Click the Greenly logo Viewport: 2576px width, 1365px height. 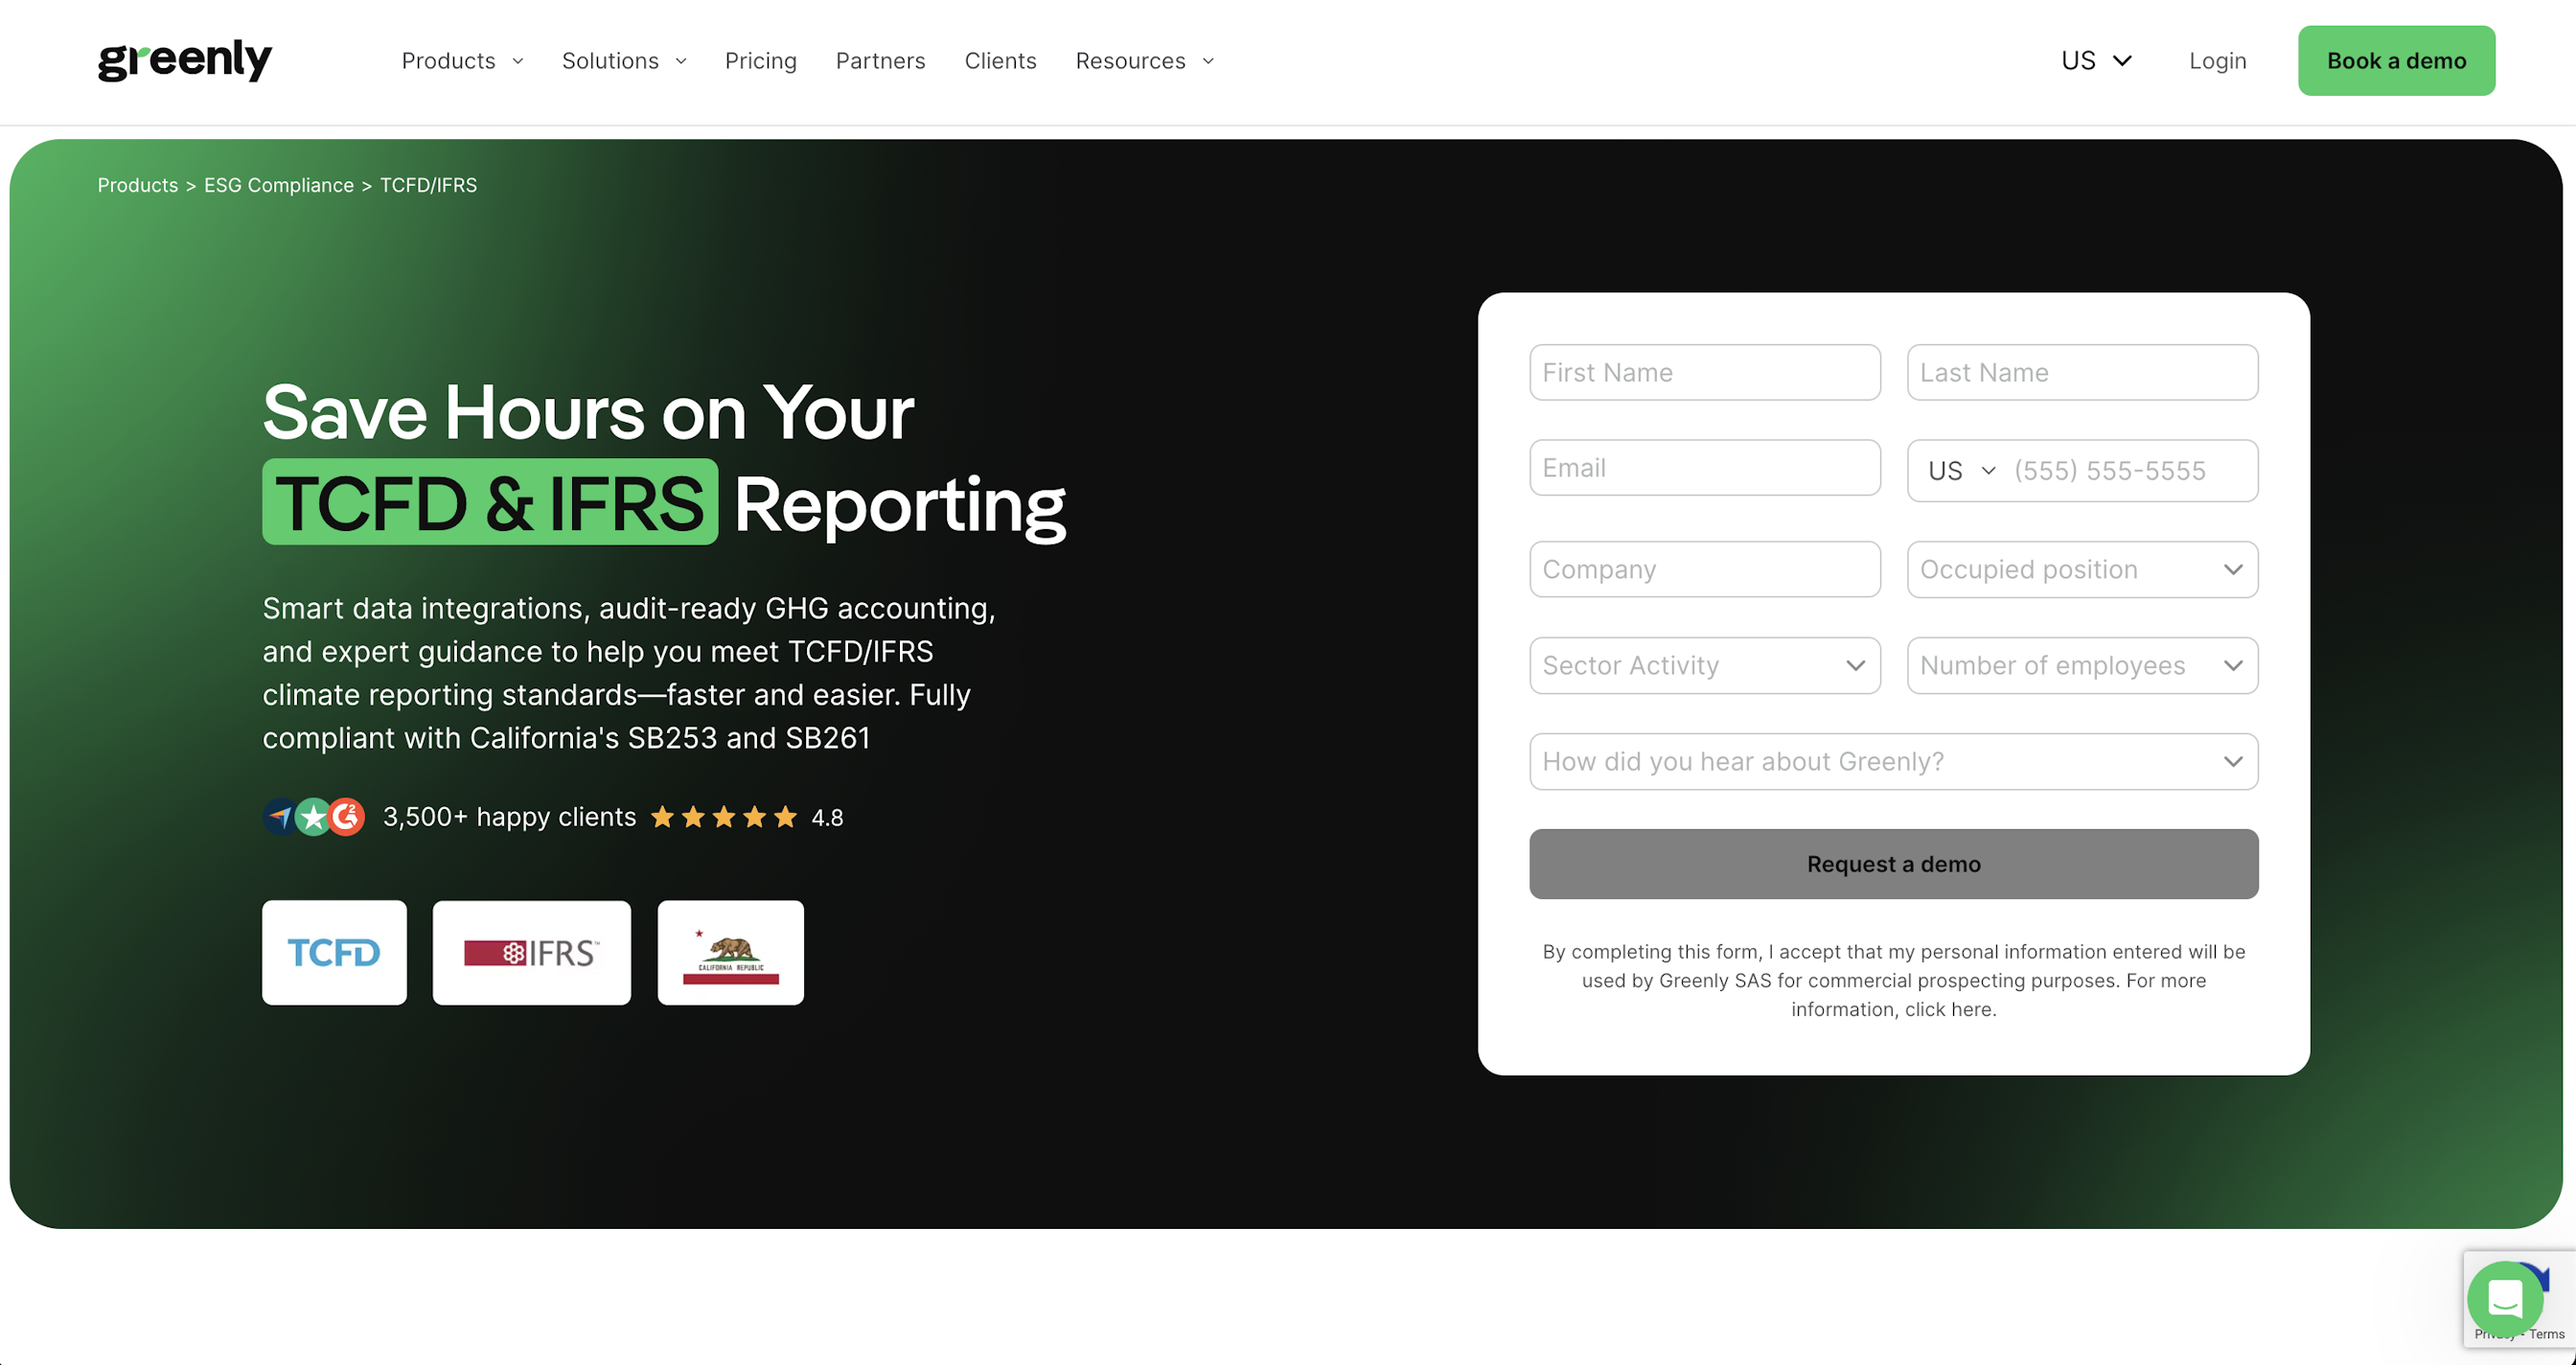tap(185, 61)
